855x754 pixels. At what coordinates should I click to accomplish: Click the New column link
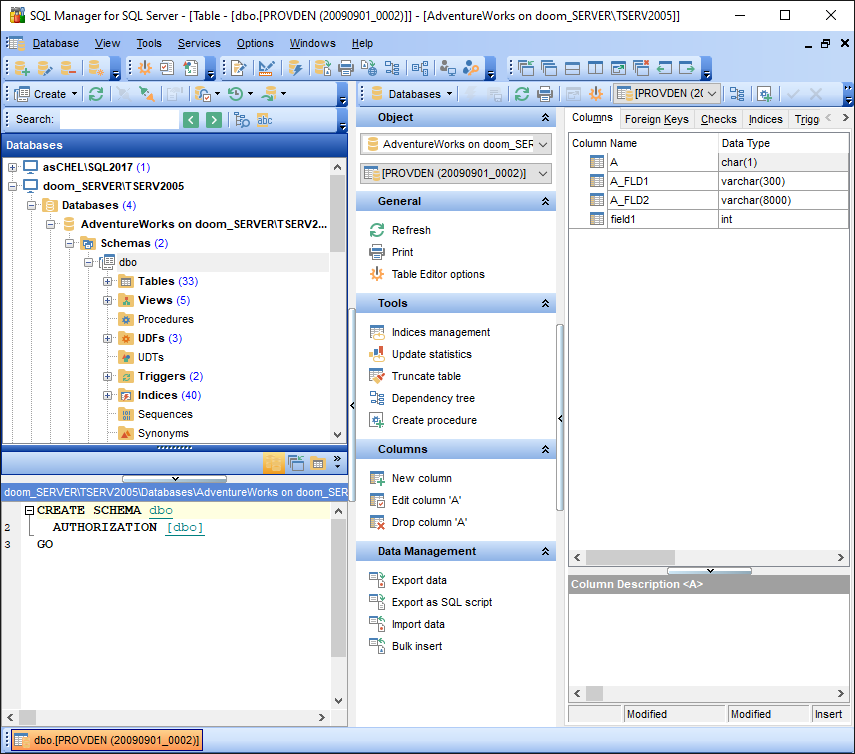pos(422,478)
